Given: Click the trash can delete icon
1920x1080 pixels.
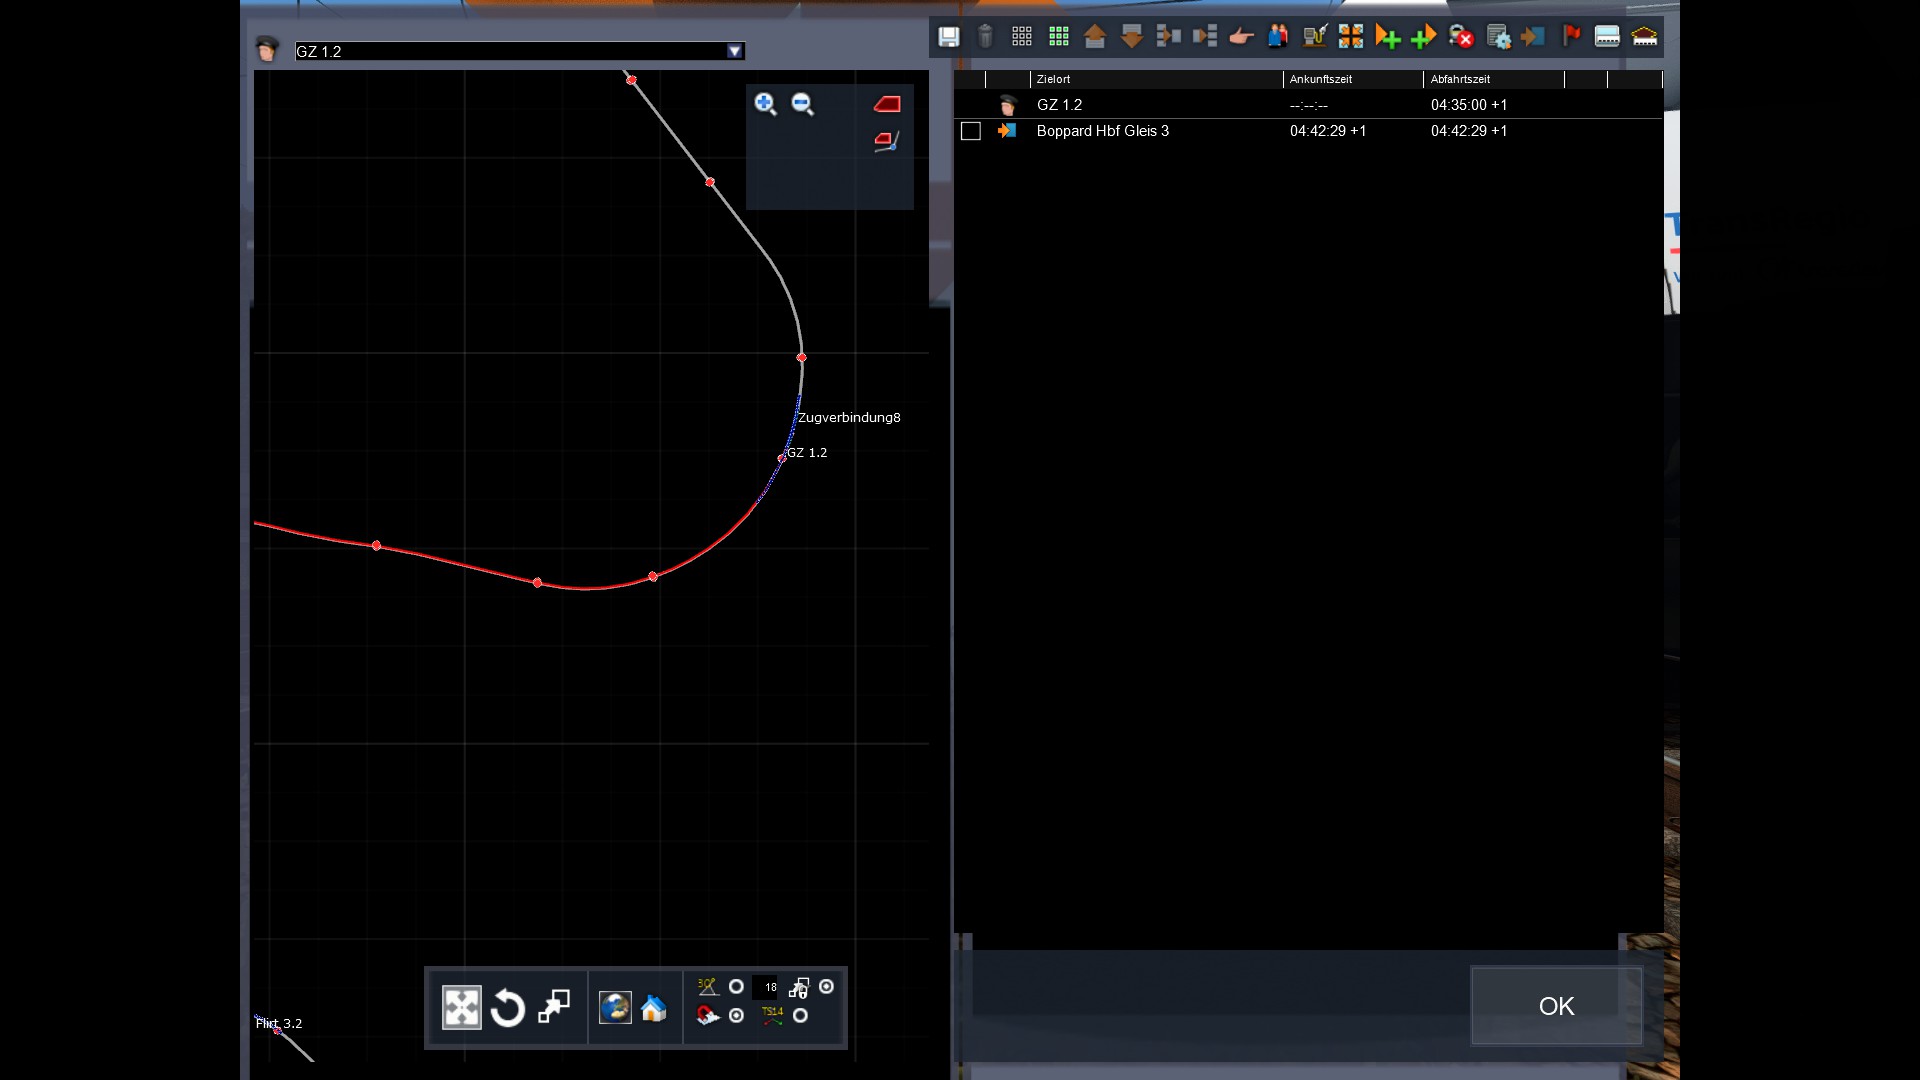Looking at the screenshot, I should pyautogui.click(x=985, y=37).
